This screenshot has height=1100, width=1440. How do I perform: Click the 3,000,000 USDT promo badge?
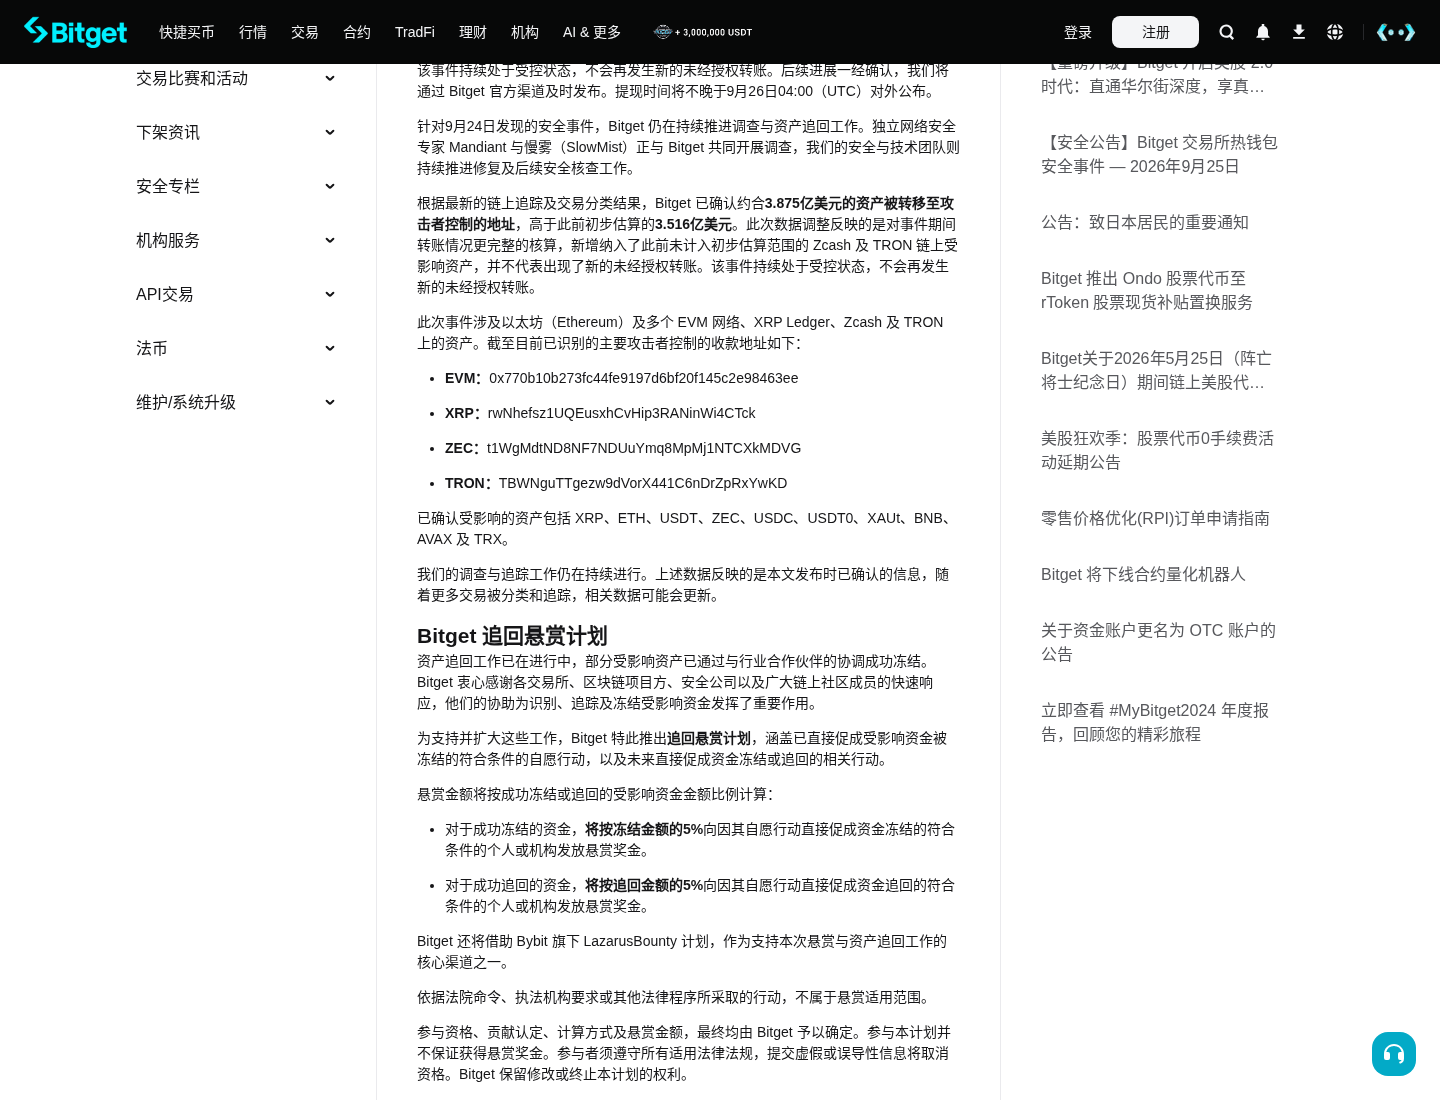[703, 32]
